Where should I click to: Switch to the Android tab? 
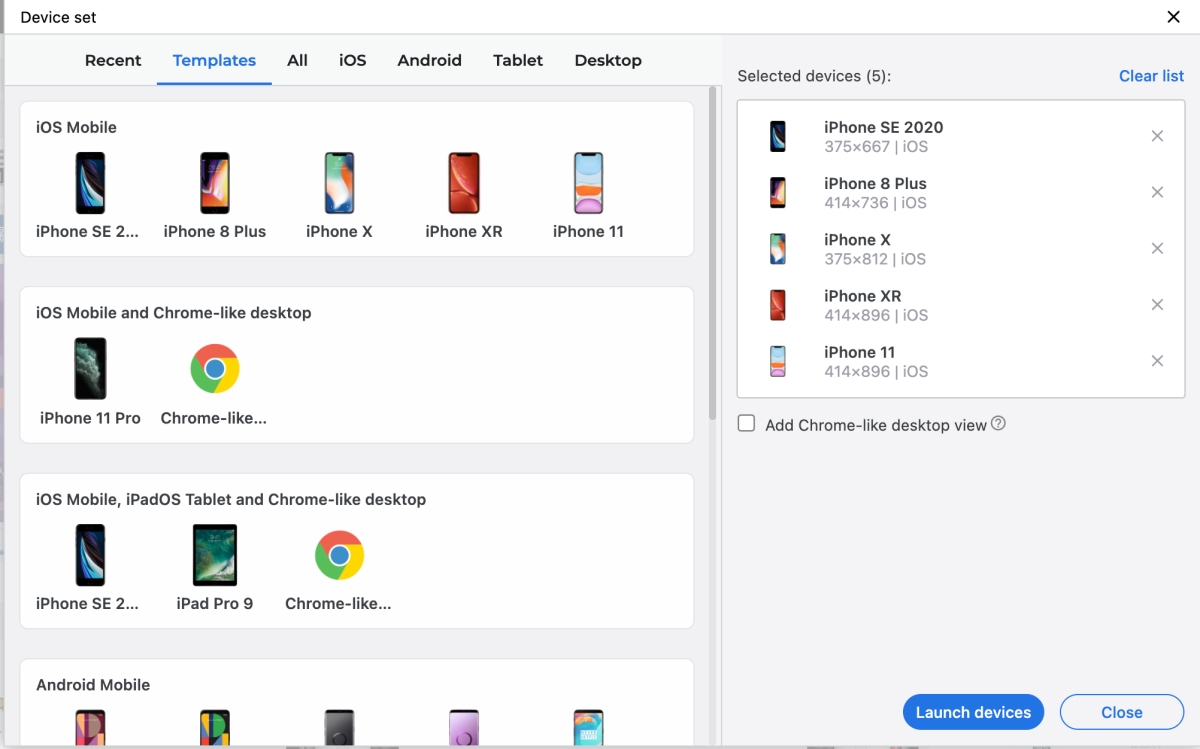click(429, 60)
